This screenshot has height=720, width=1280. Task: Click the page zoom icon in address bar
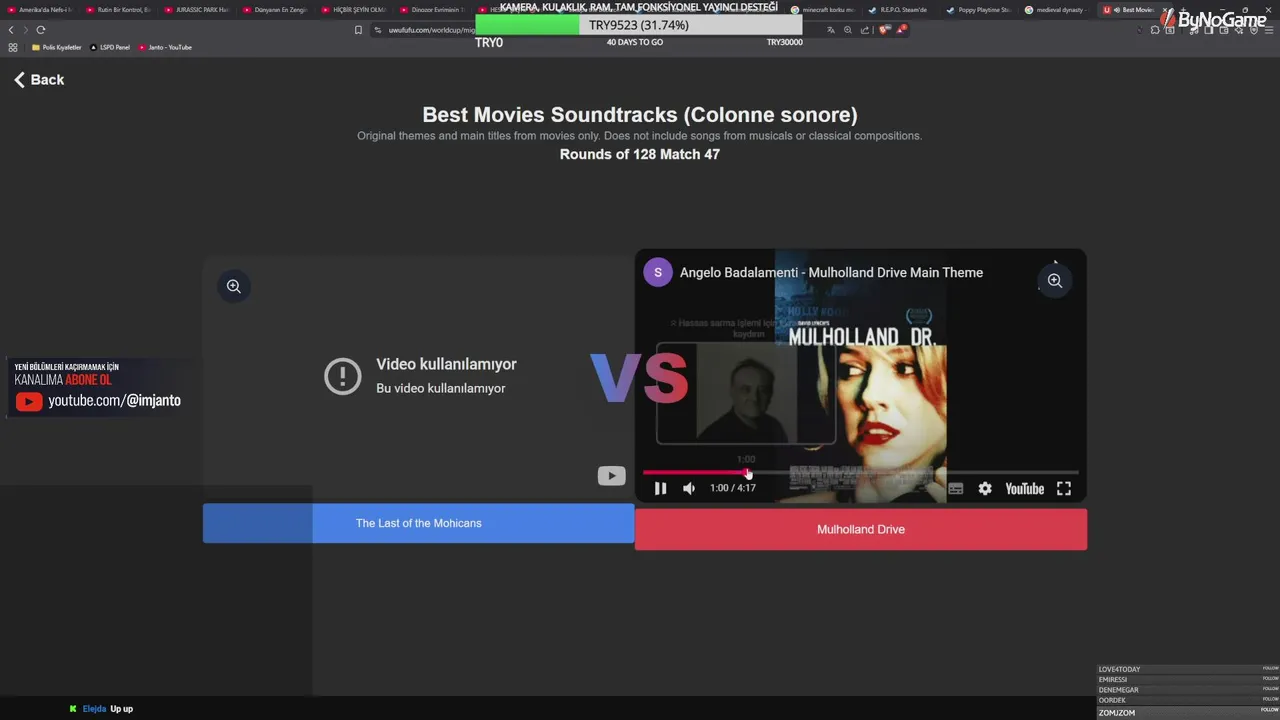pyautogui.click(x=848, y=30)
